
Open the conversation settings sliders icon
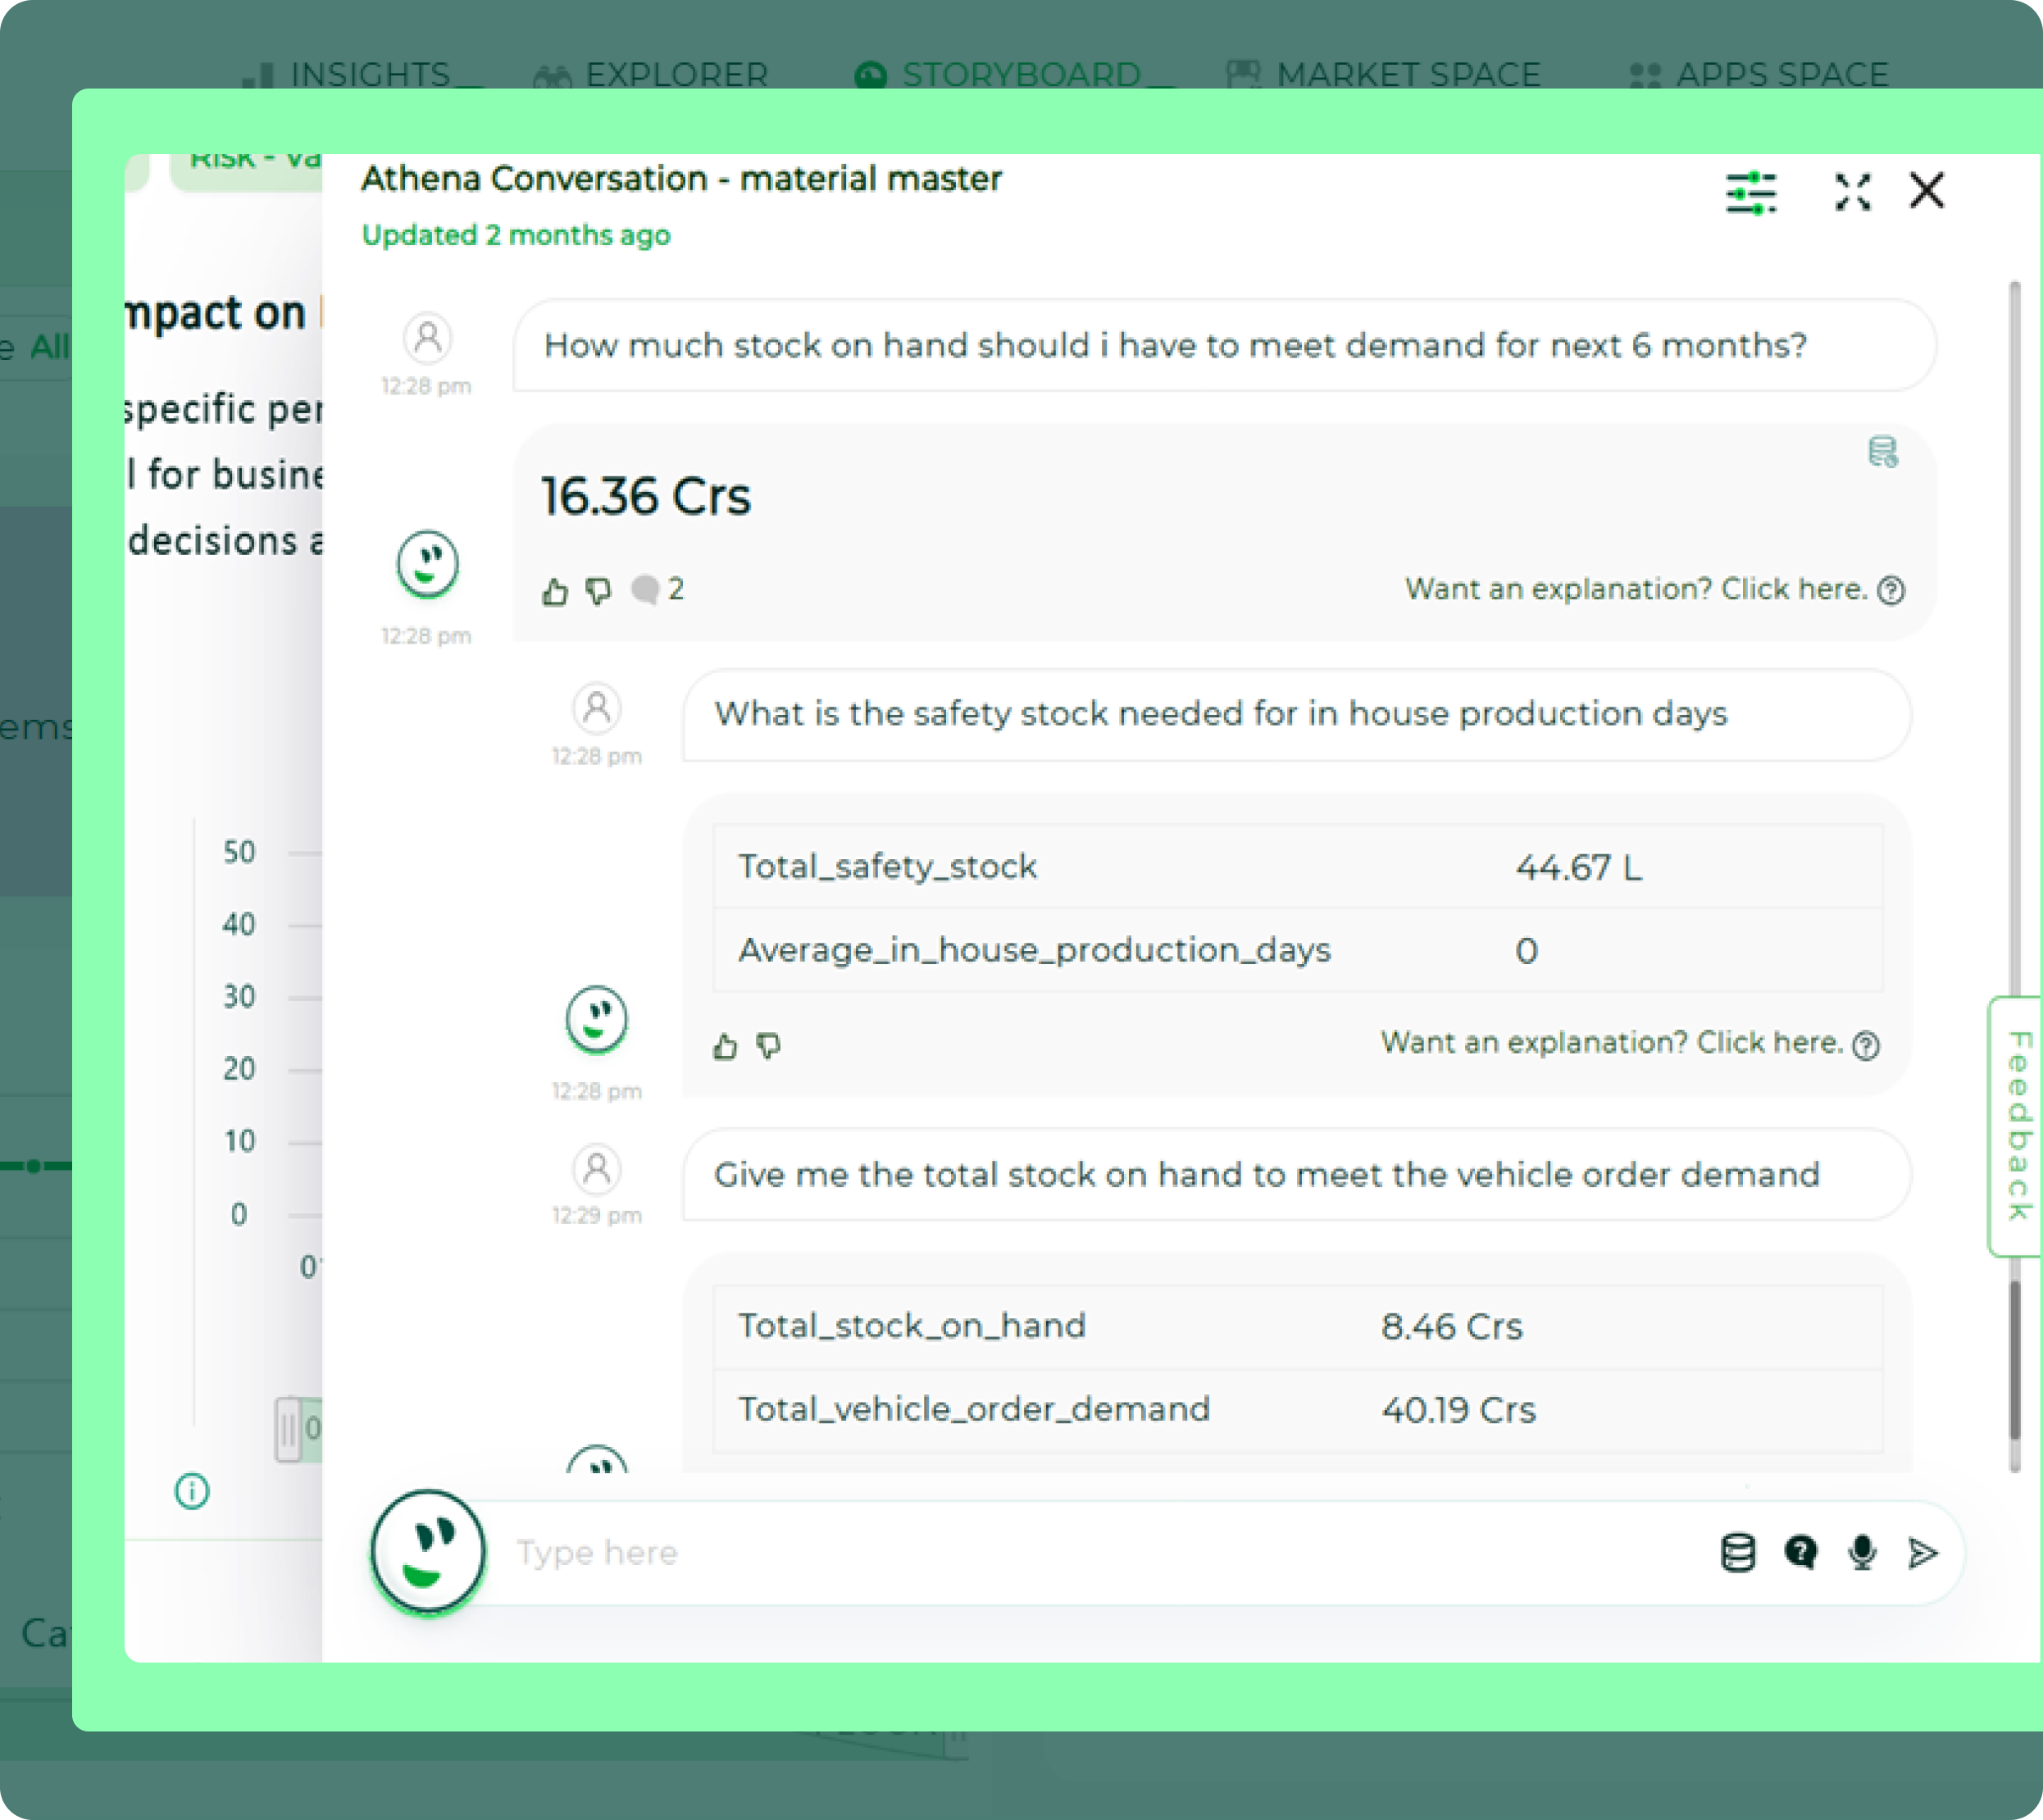[x=1750, y=193]
